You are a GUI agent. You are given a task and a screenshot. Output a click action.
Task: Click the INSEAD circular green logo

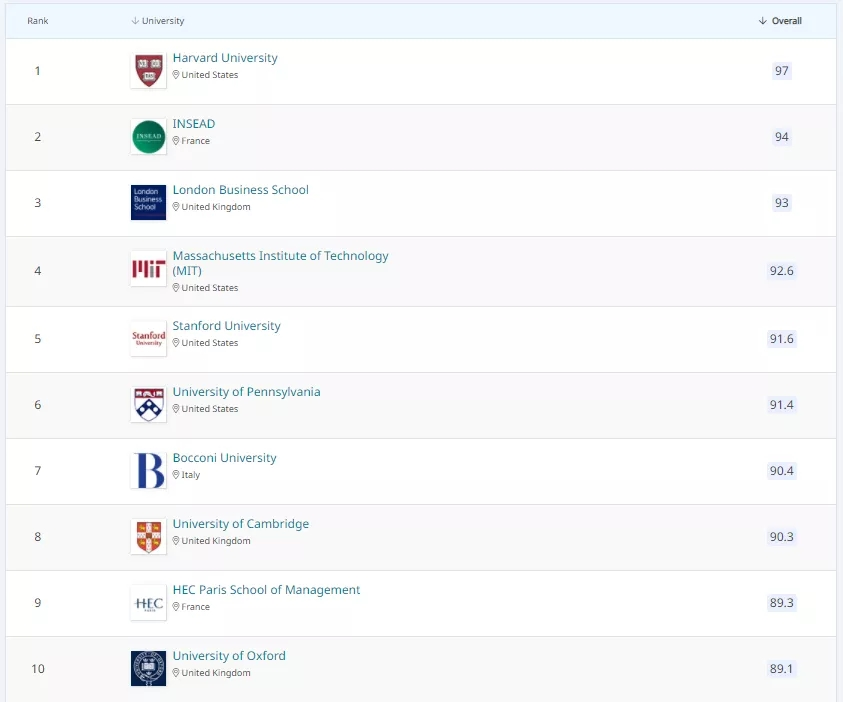pos(148,136)
